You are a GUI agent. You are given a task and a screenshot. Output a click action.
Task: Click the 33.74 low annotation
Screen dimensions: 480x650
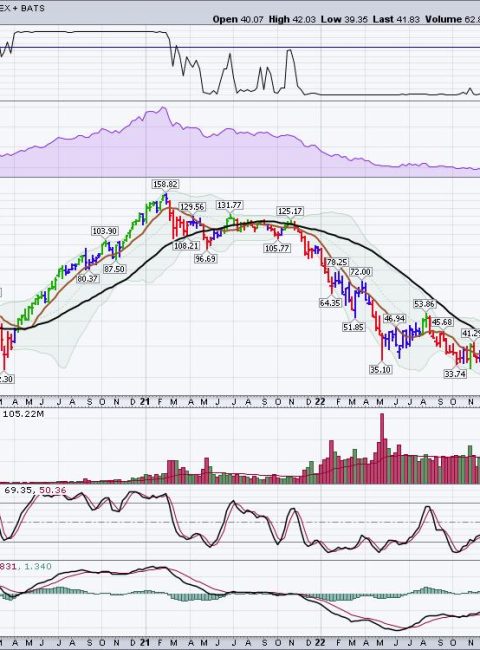point(455,374)
